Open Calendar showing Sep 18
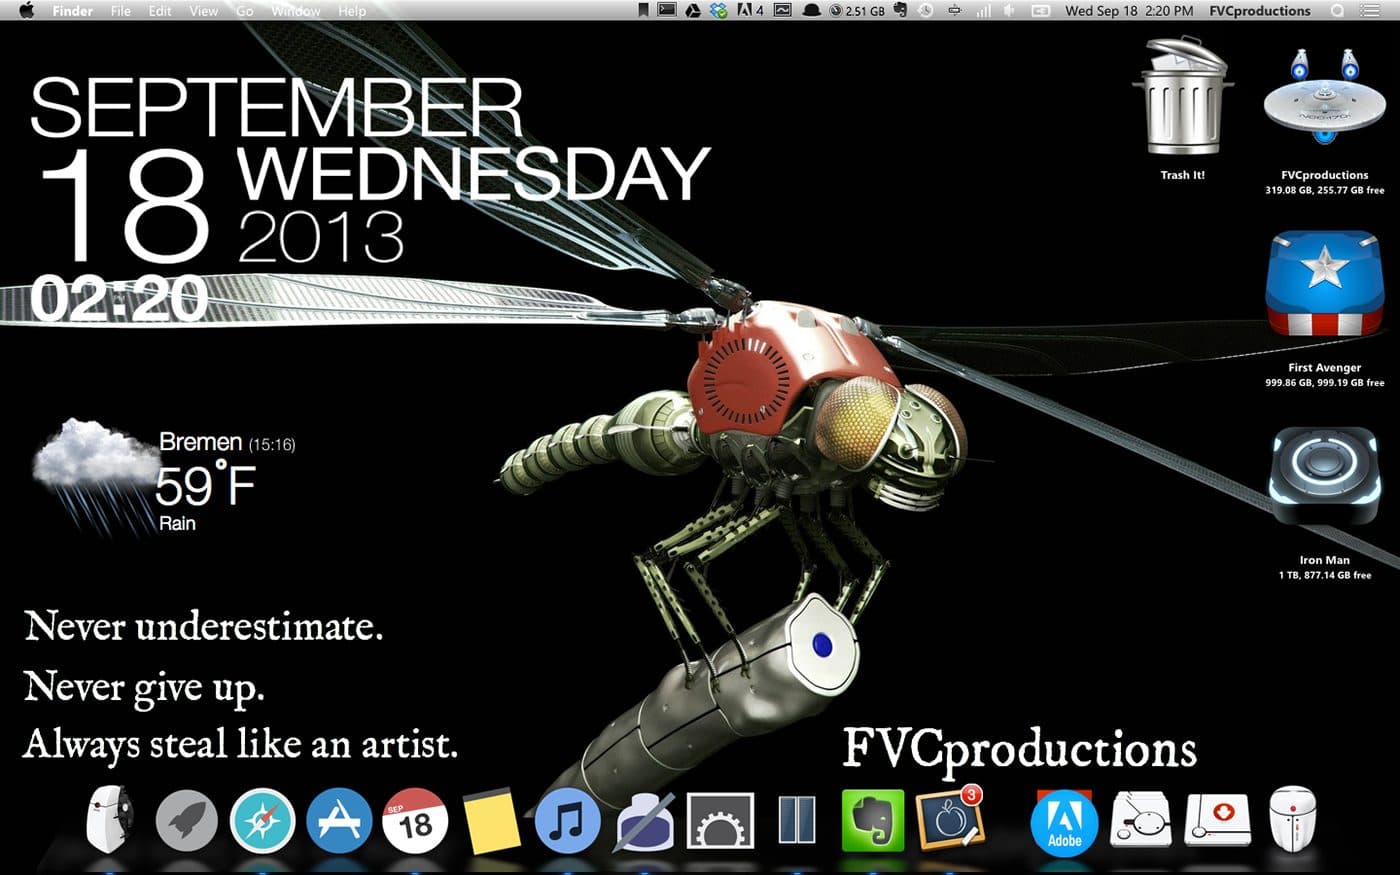 [415, 821]
